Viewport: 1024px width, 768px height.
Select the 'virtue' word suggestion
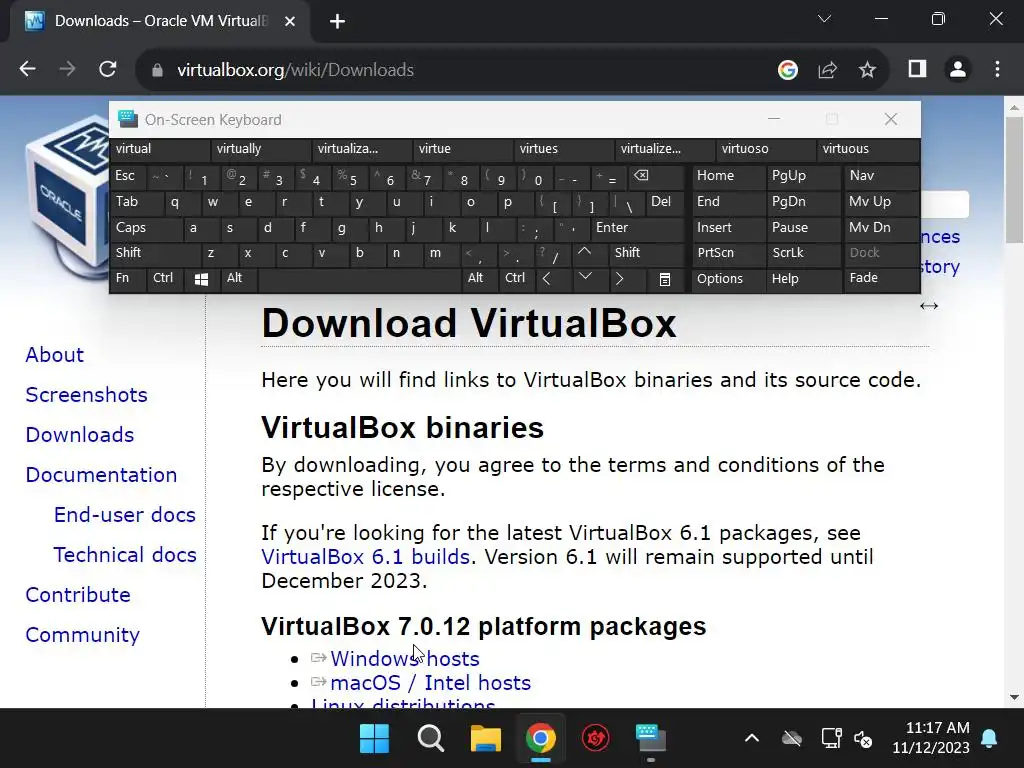point(462,149)
